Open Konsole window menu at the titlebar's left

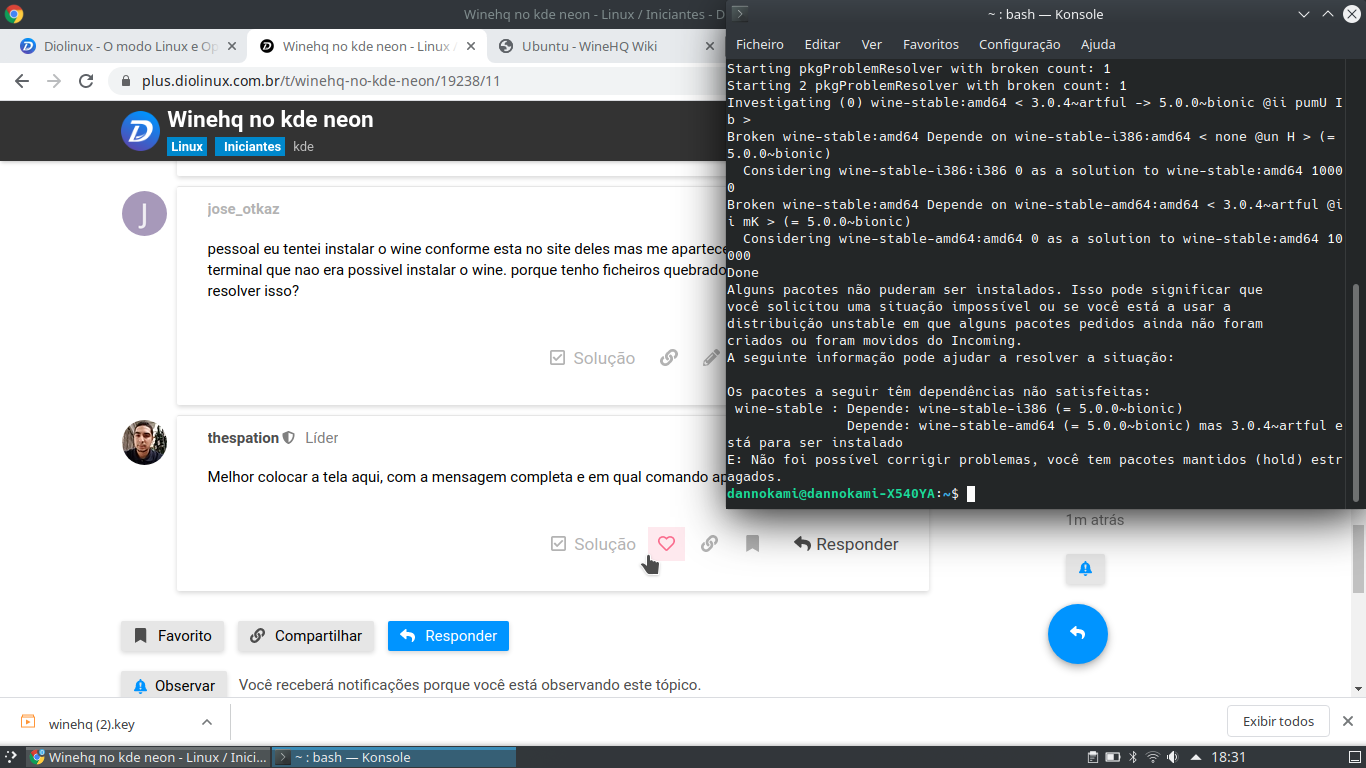[738, 14]
